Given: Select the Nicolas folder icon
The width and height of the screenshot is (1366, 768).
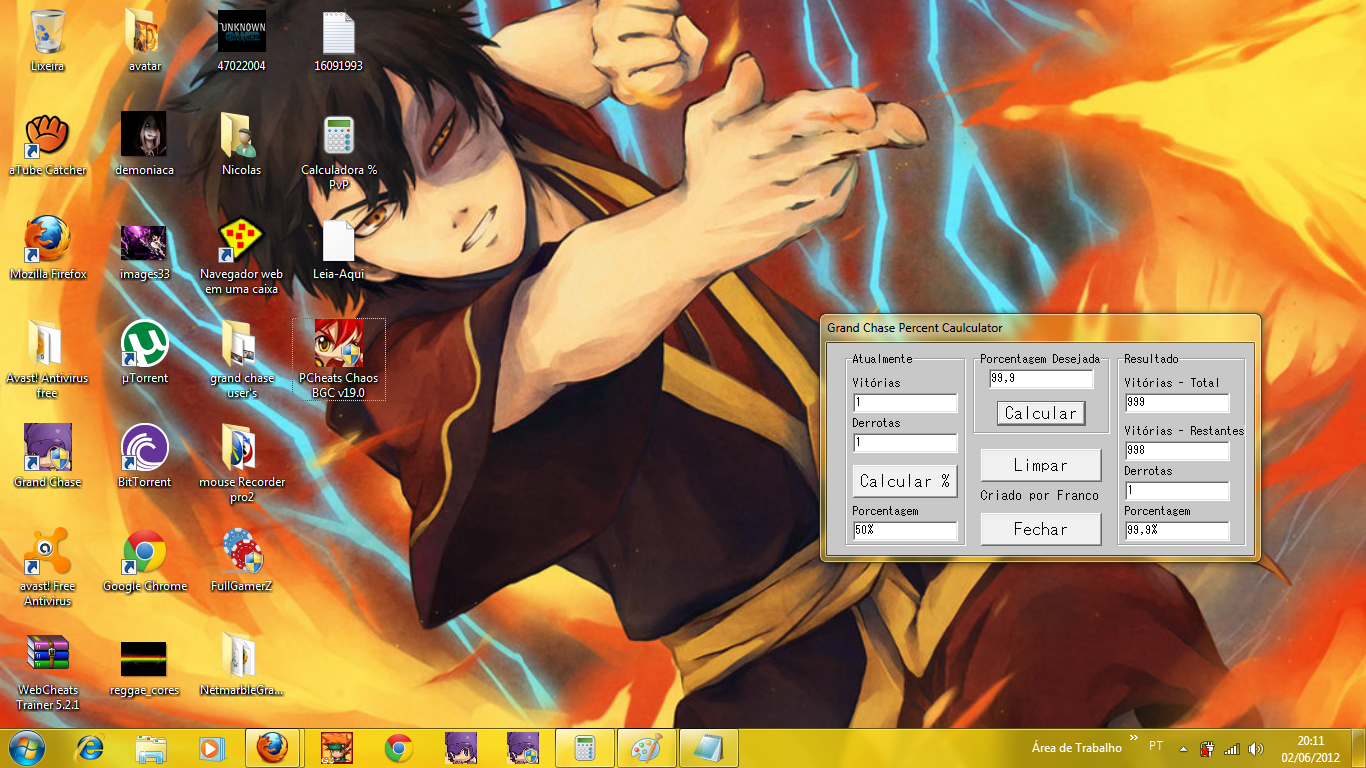Looking at the screenshot, I should click(241, 145).
